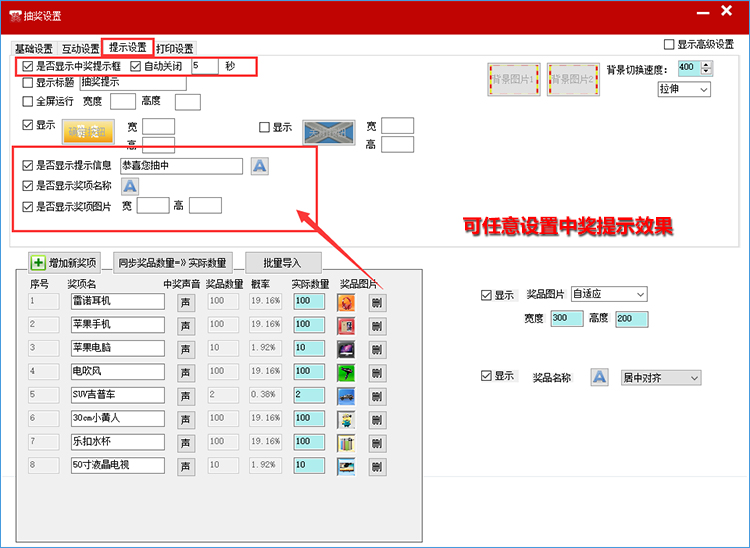Viewport: 750px width, 548px height.
Task: Click 背景图片1 background image button
Action: pyautogui.click(x=517, y=78)
